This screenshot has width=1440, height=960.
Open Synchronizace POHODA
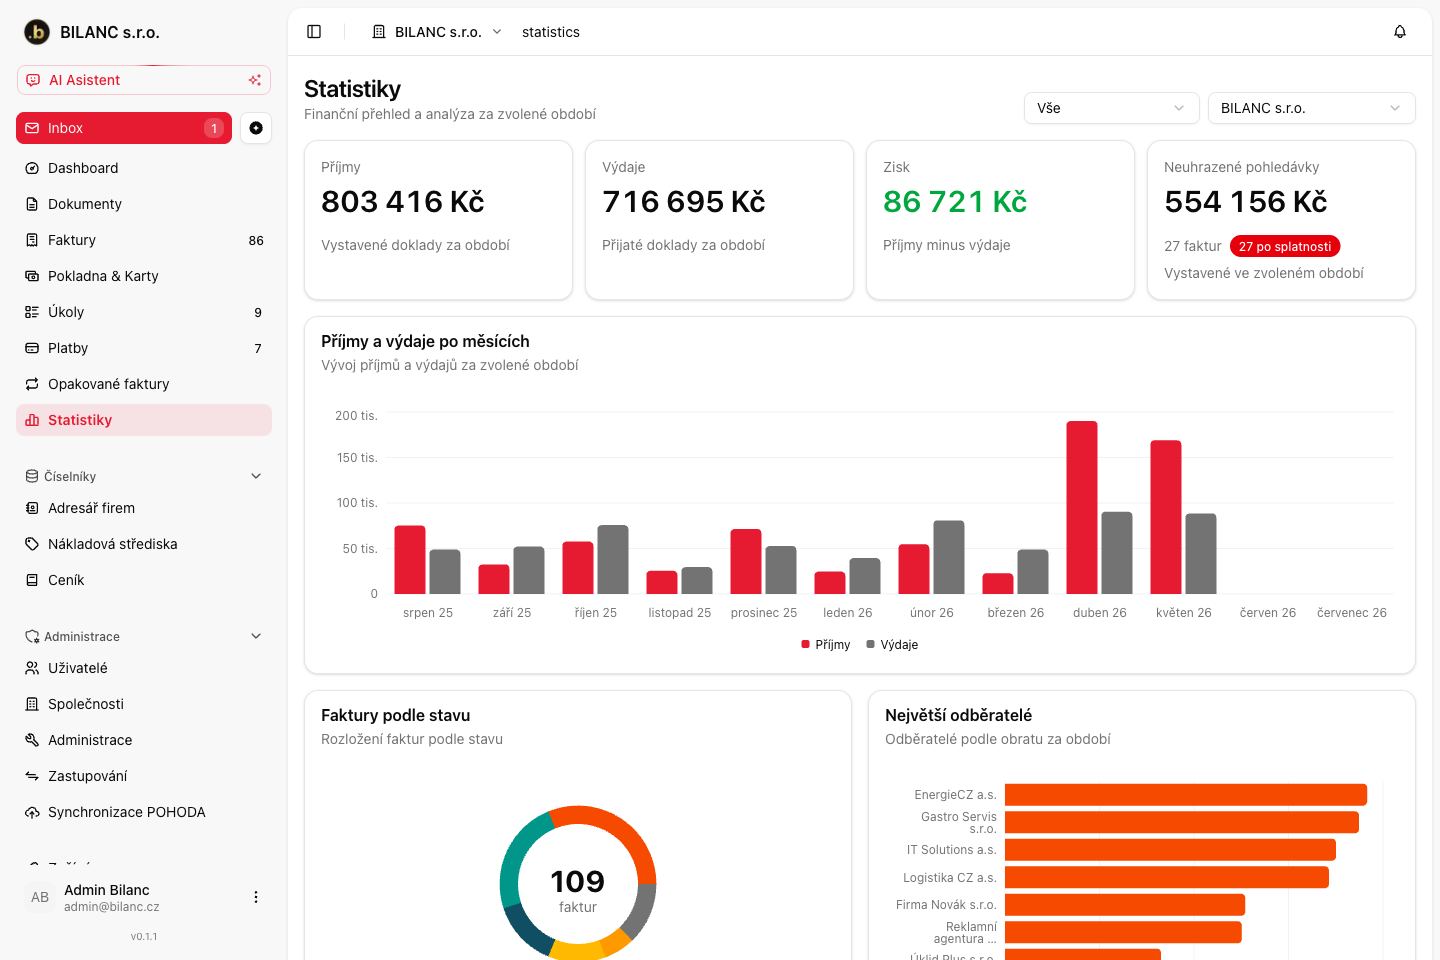coord(144,812)
